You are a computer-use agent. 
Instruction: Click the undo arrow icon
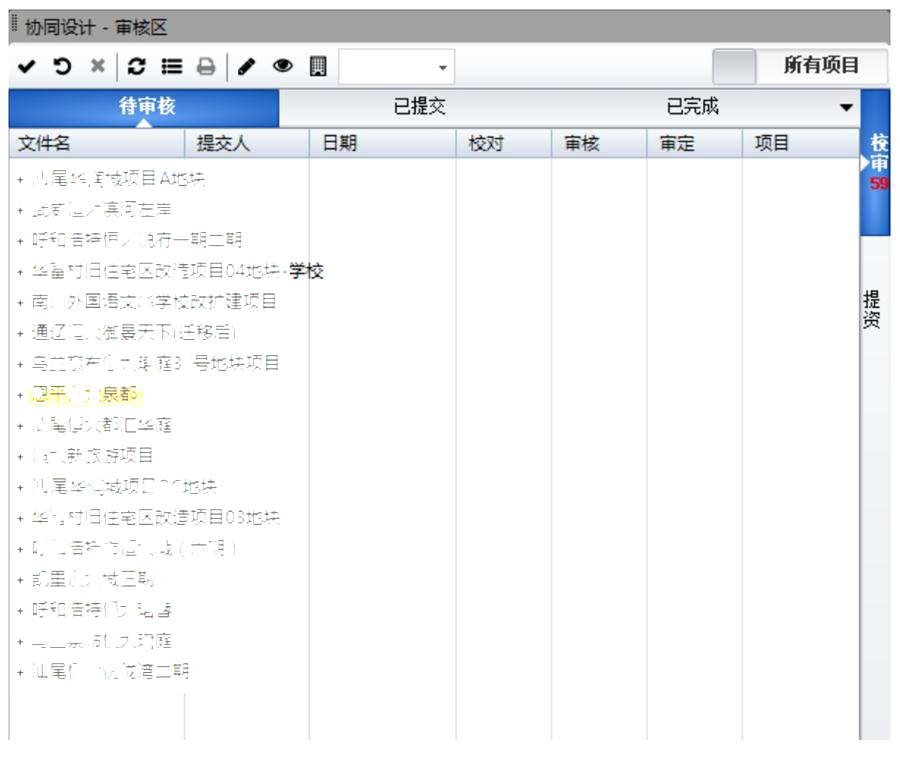click(x=62, y=66)
